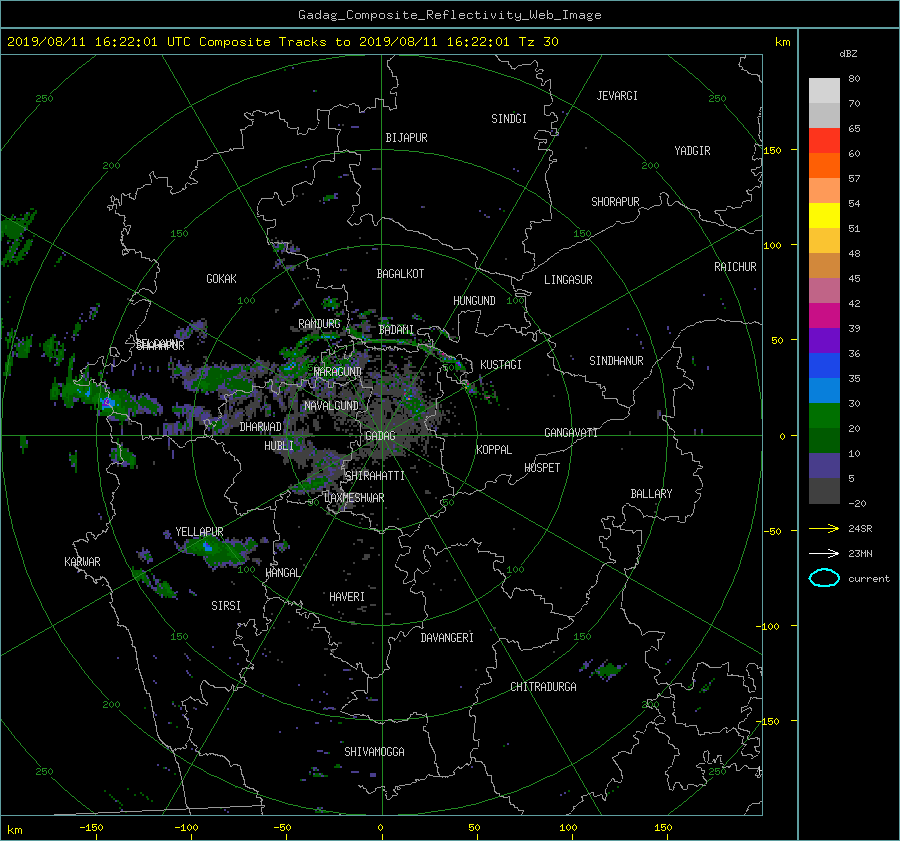This screenshot has height=841, width=900.
Task: Click the UTC timestamp composite tracks header
Action: click(x=282, y=42)
